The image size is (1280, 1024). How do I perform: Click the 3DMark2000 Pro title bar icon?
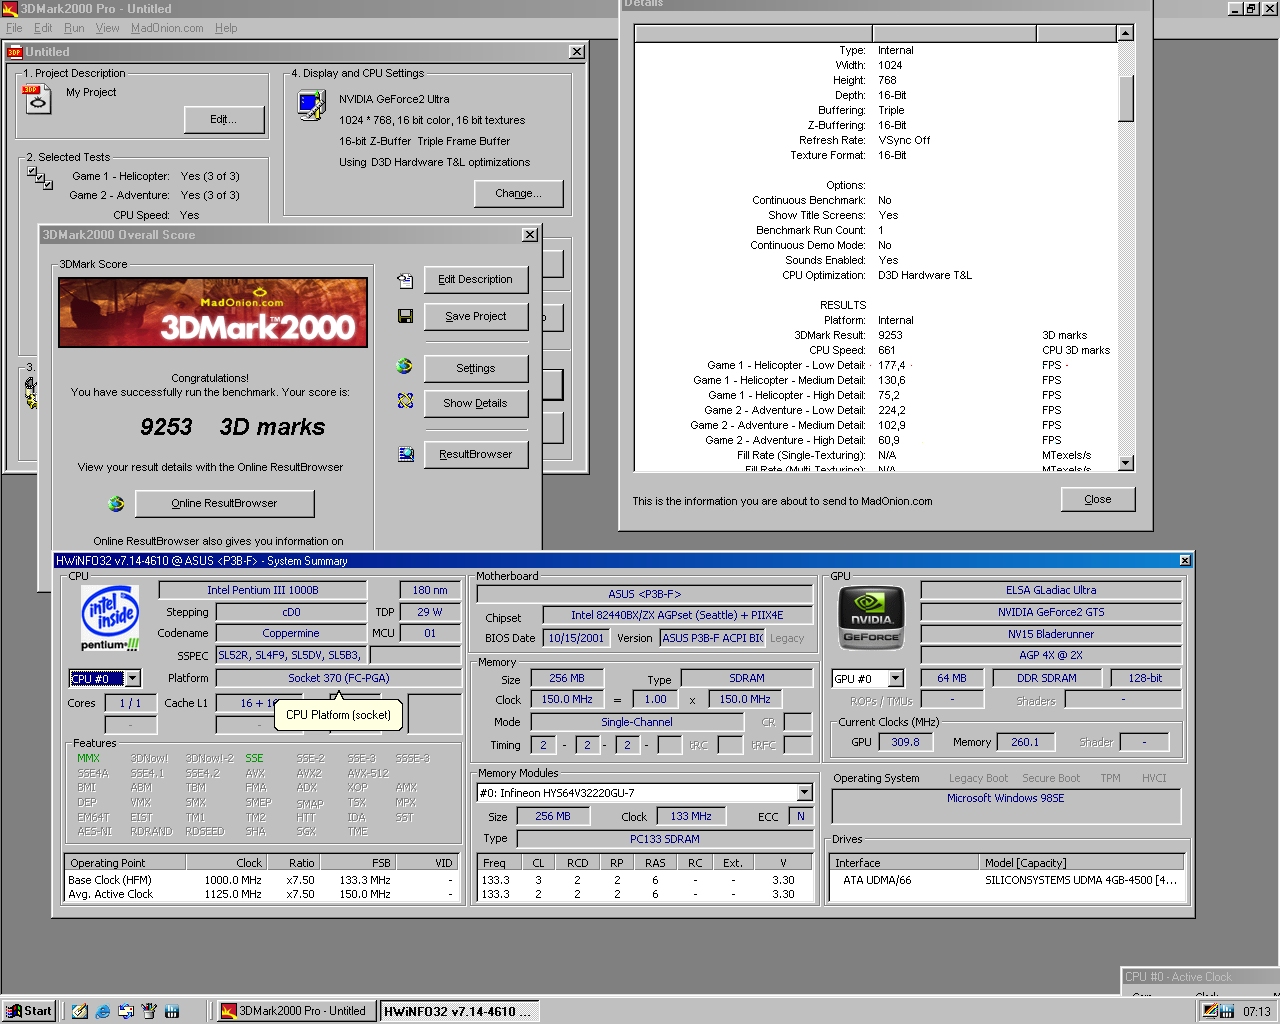10,8
